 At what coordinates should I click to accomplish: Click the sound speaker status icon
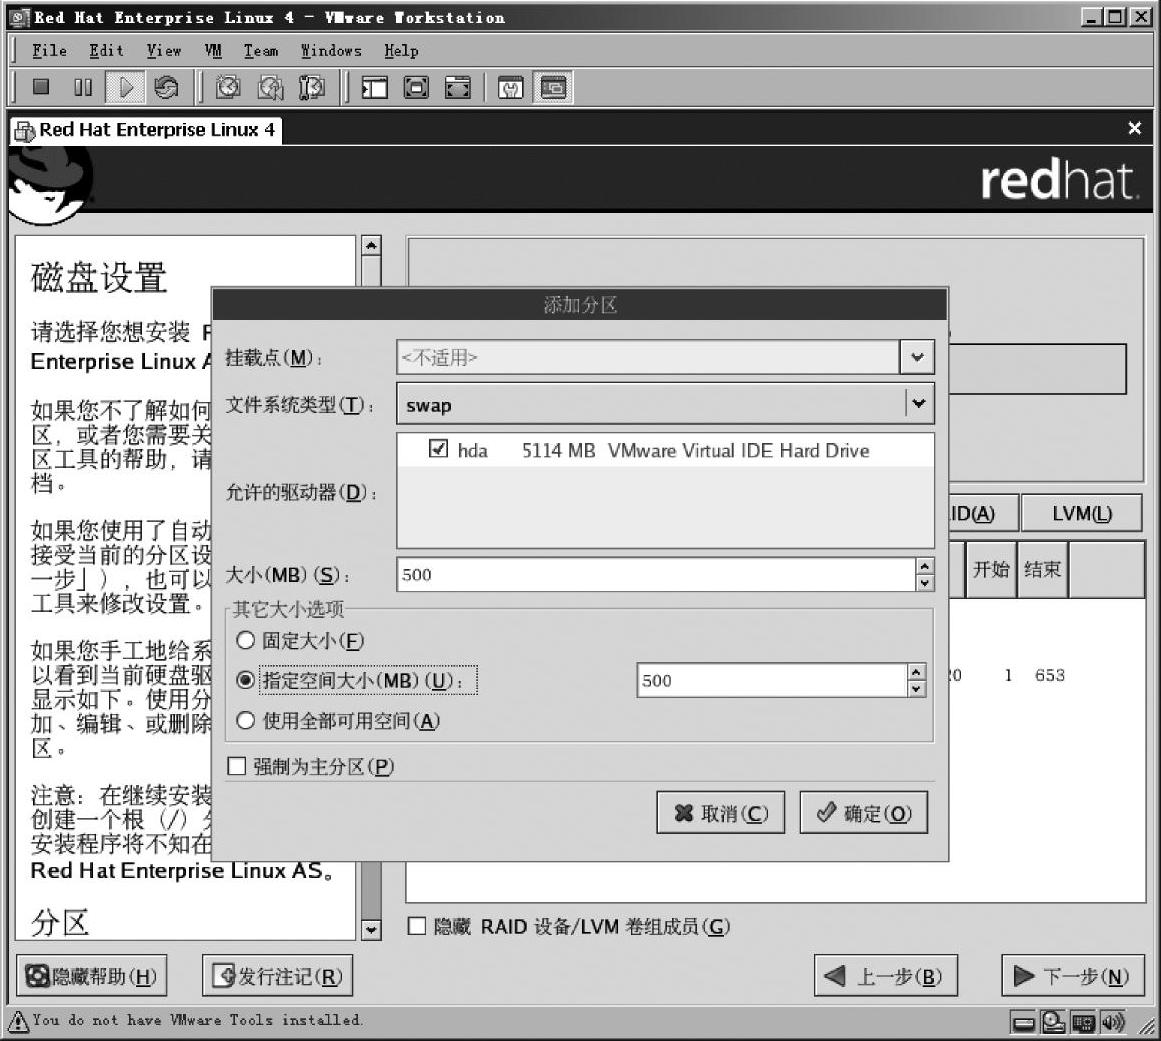1113,1022
